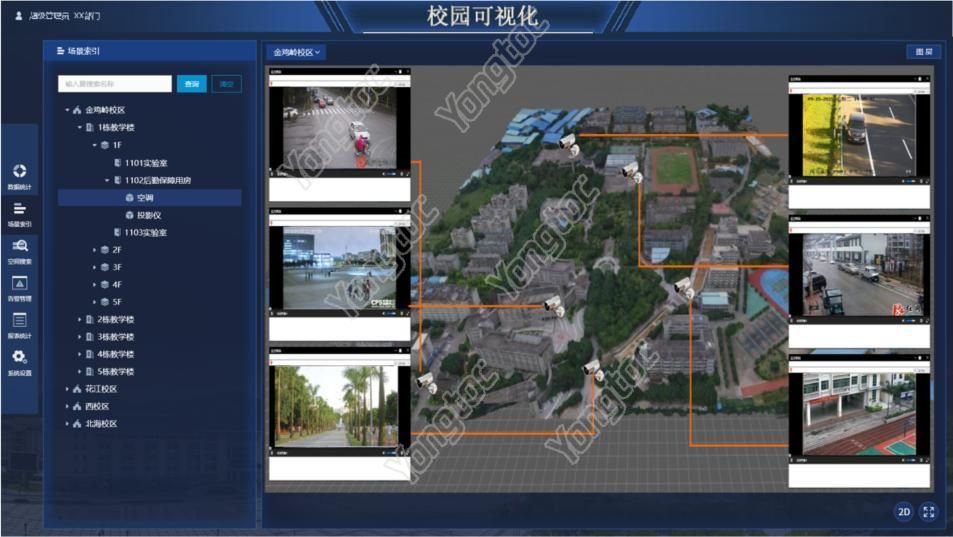Open the 系统设置 gear icon

point(19,357)
